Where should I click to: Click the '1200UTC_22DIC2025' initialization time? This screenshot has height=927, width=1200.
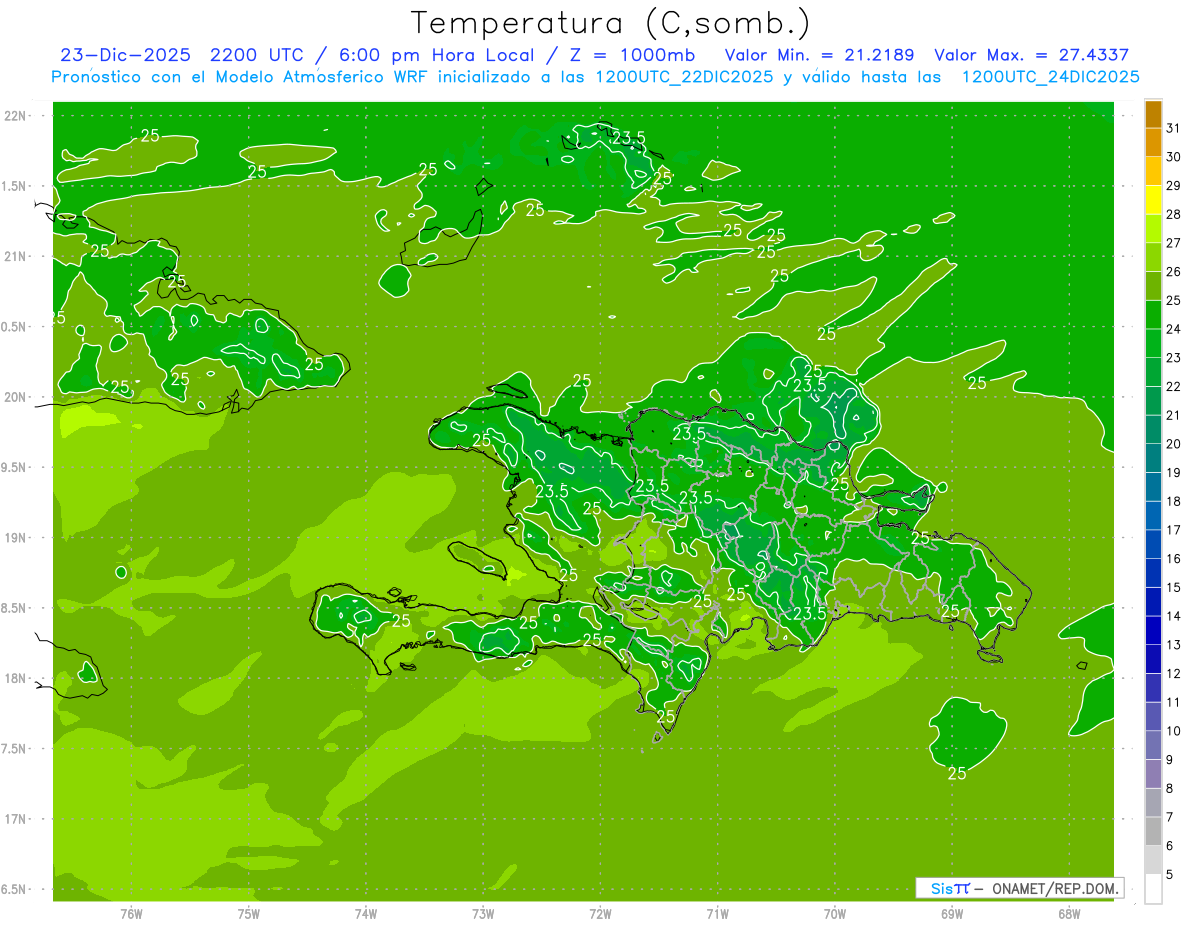coord(682,77)
